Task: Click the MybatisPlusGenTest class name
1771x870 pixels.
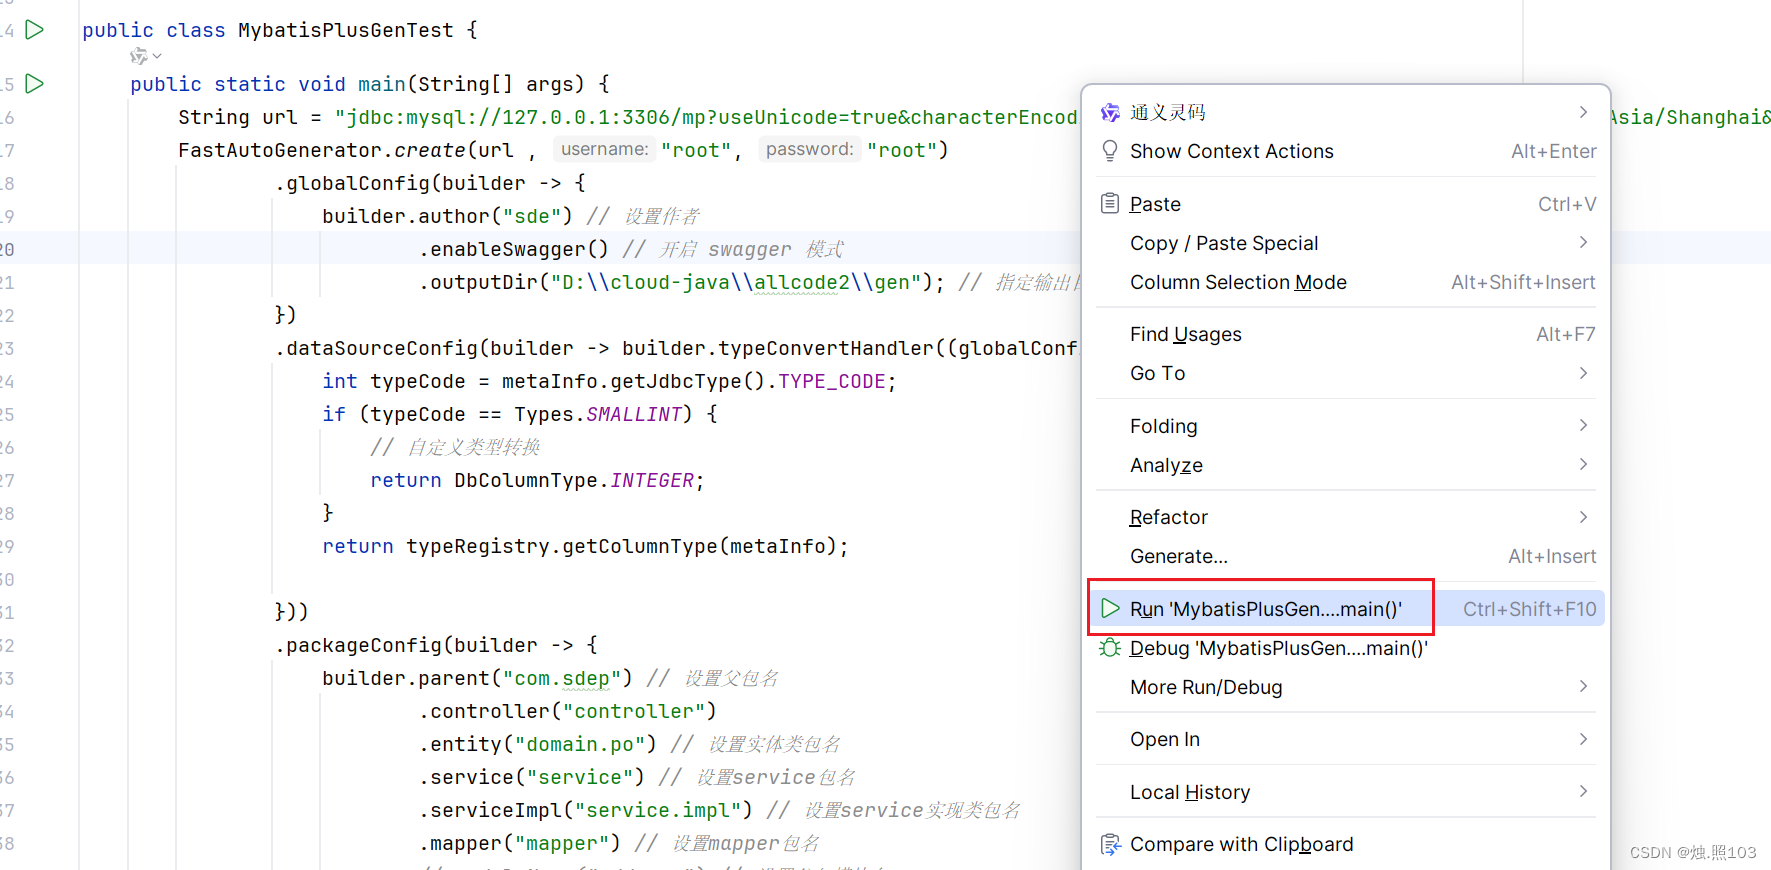Action: click(x=346, y=30)
